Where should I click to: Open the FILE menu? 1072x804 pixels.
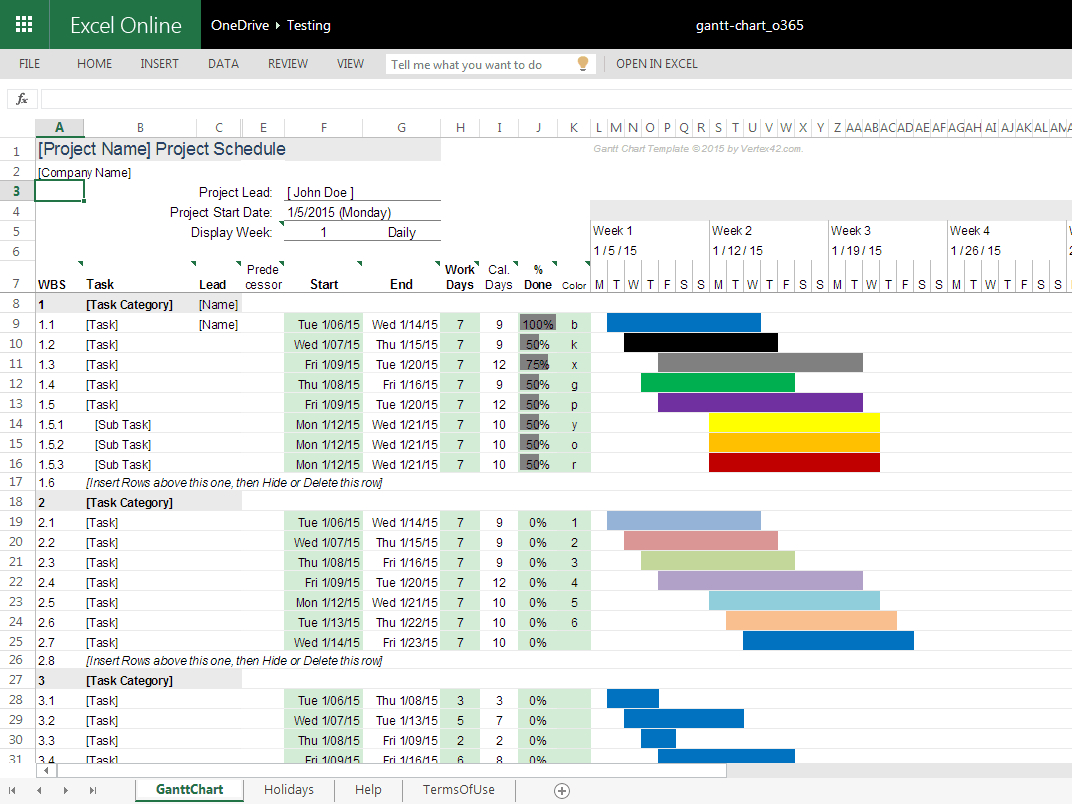click(29, 63)
